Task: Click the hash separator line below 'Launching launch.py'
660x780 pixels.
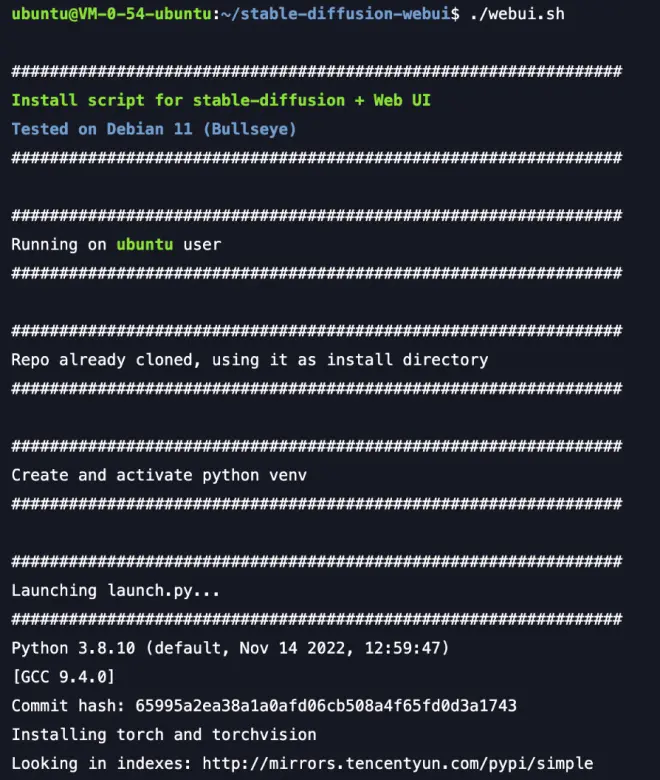Action: 317,619
